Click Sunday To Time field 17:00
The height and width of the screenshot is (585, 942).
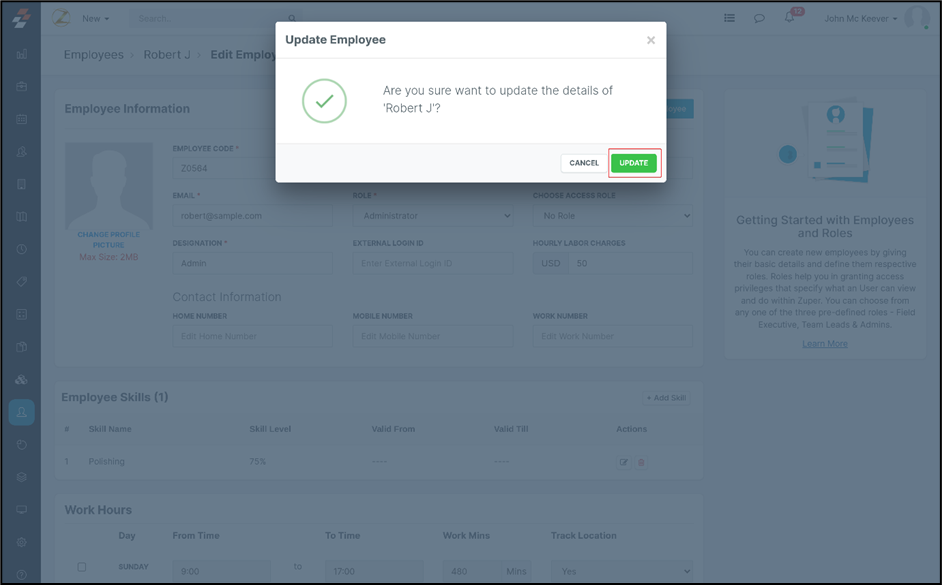pos(374,571)
